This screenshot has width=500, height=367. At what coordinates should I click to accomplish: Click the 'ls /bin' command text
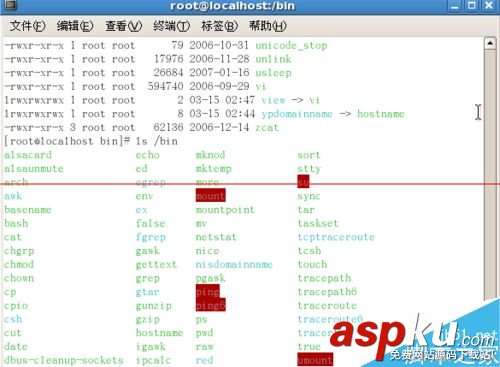click(157, 141)
